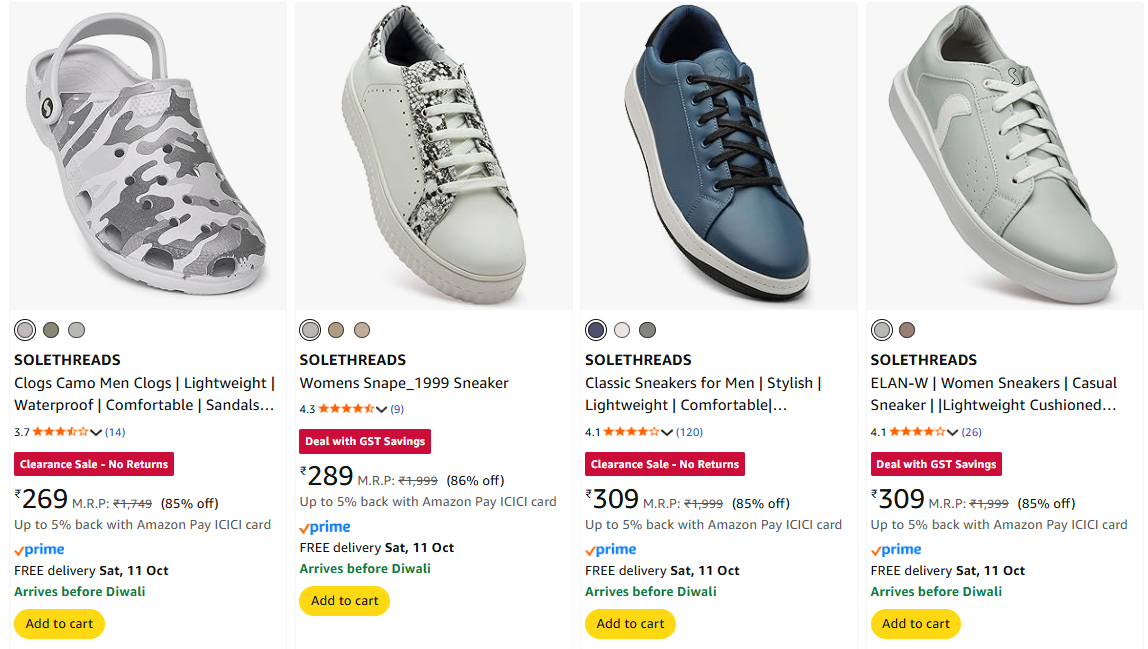Click star rating icons of Snape_1999 Sneaker
1148x649 pixels.
(x=345, y=409)
